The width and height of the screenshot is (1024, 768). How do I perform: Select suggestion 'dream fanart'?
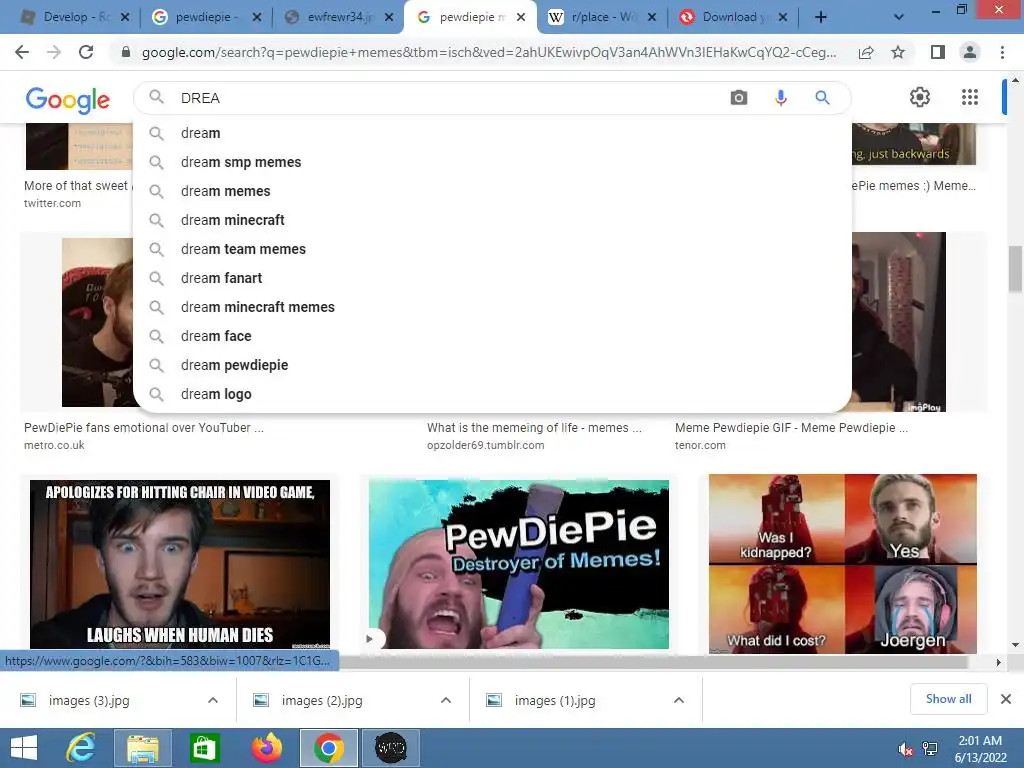tap(492, 278)
